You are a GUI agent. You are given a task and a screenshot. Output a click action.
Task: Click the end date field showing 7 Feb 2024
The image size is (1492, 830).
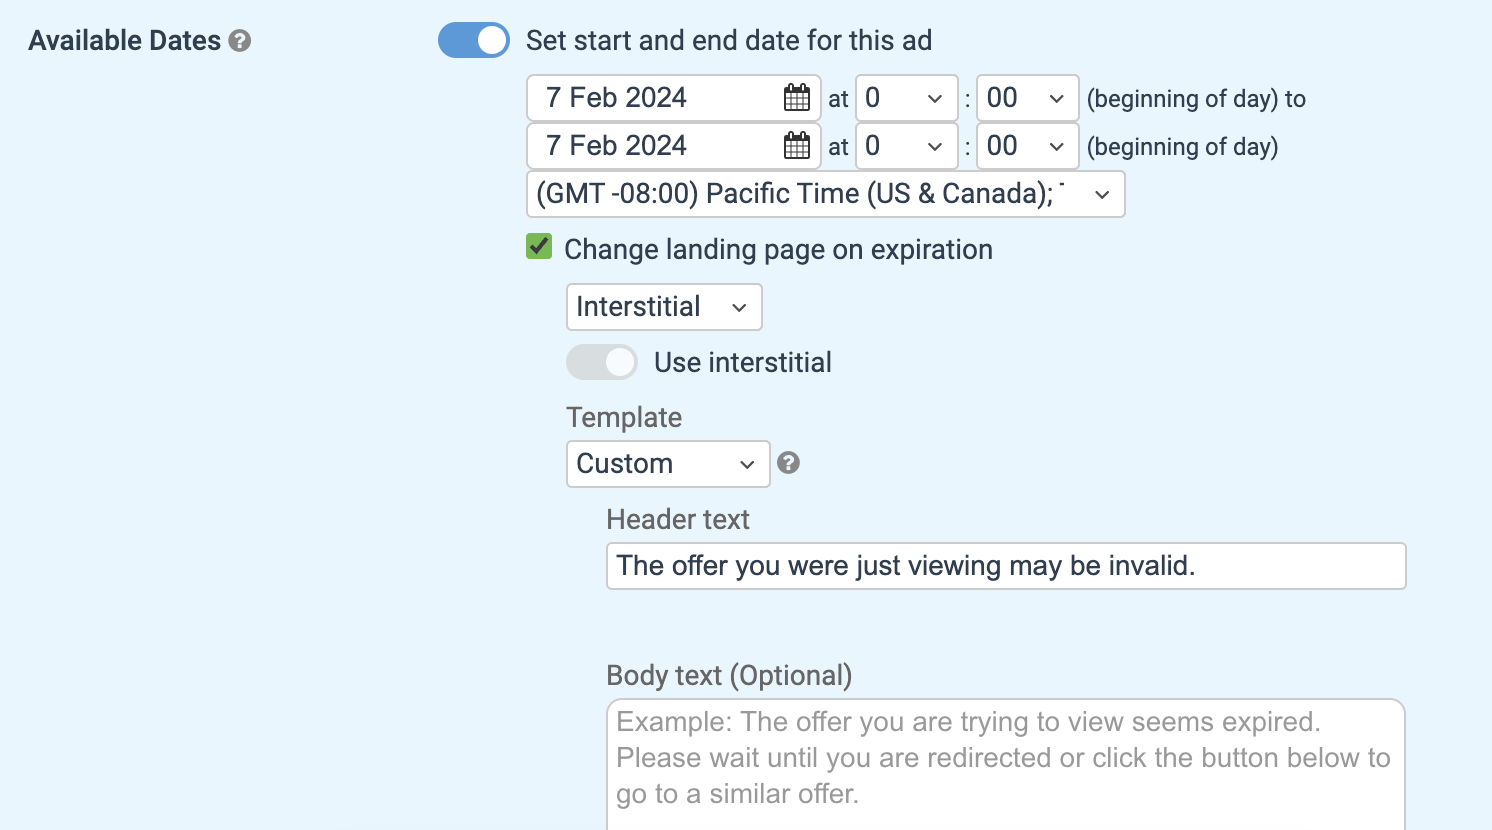[674, 146]
